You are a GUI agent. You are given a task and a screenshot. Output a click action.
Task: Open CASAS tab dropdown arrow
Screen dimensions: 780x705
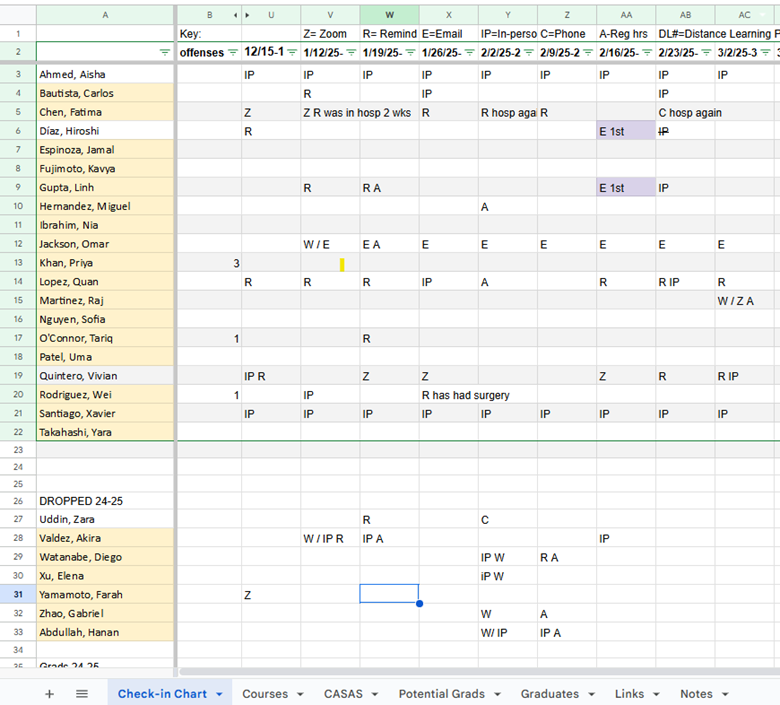(375, 694)
